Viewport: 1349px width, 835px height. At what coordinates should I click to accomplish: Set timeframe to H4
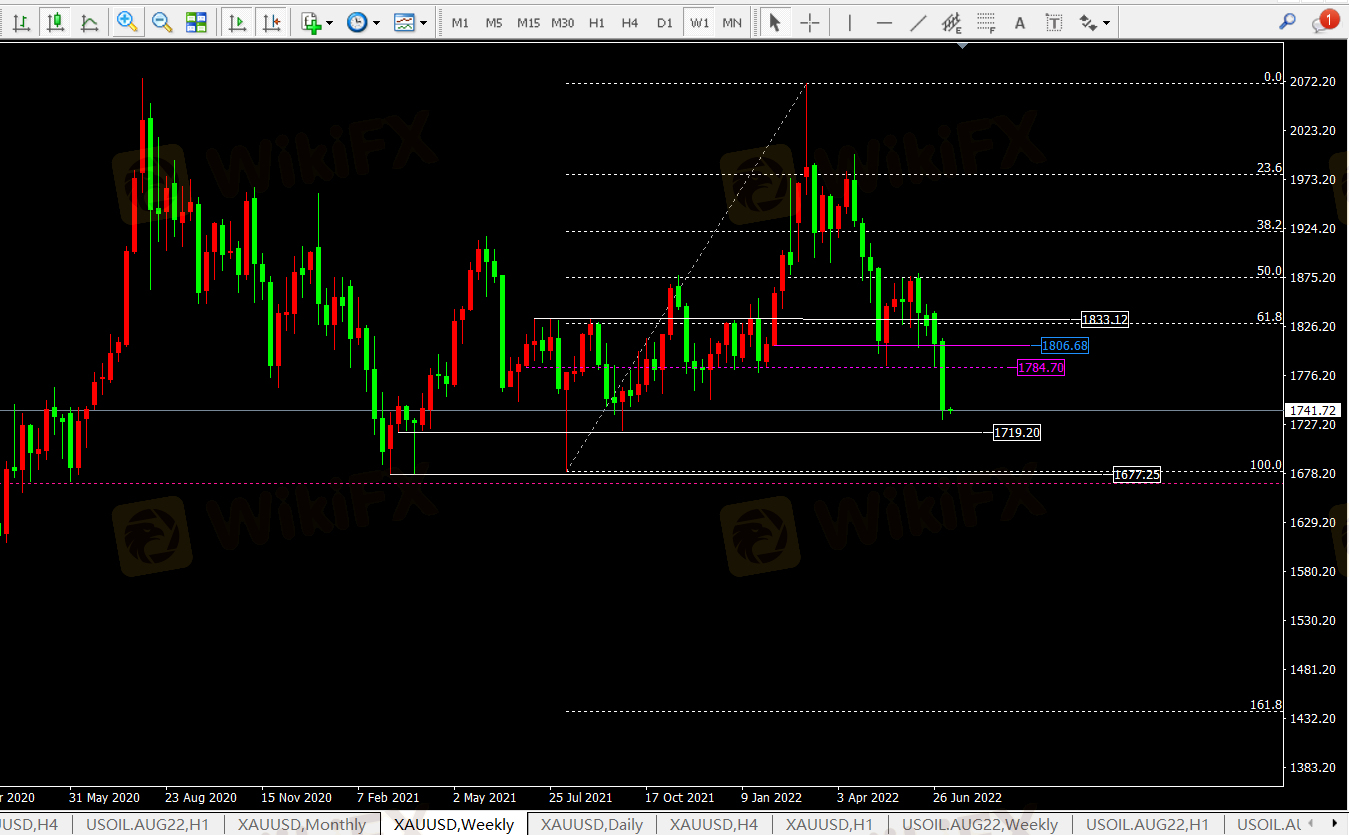click(x=630, y=22)
